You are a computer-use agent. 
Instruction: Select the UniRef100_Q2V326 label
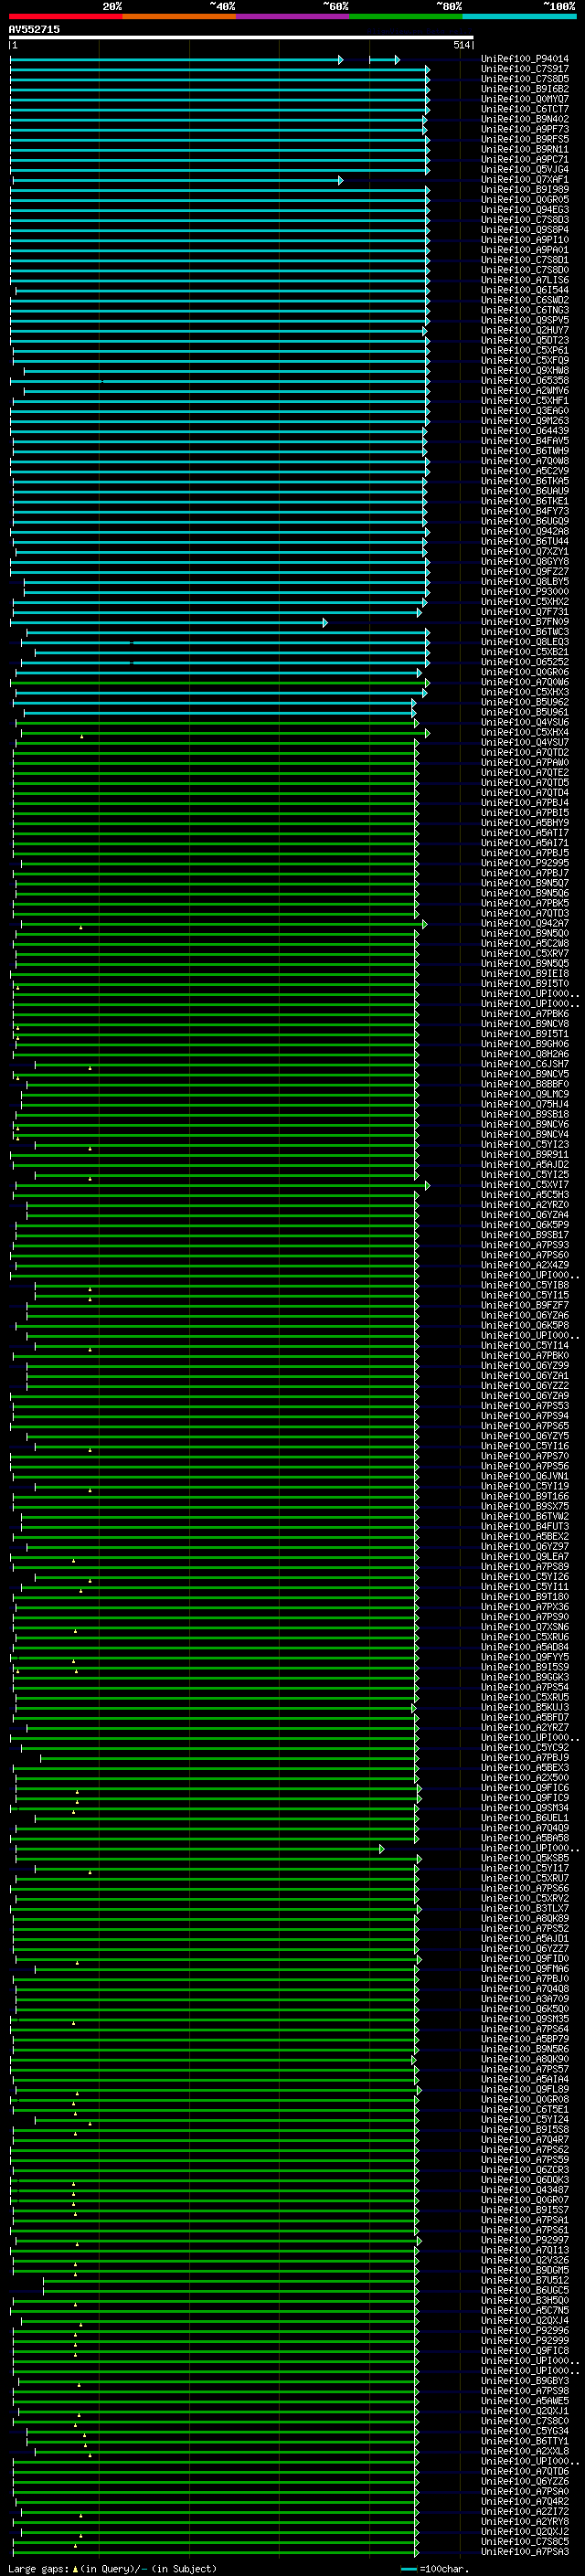[x=525, y=2260]
